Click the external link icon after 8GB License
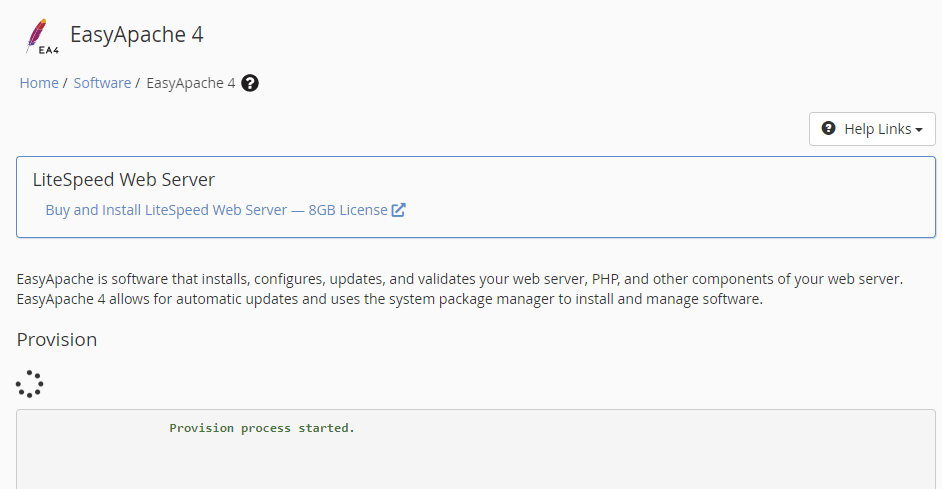Viewport: 942px width, 489px height. click(x=398, y=210)
